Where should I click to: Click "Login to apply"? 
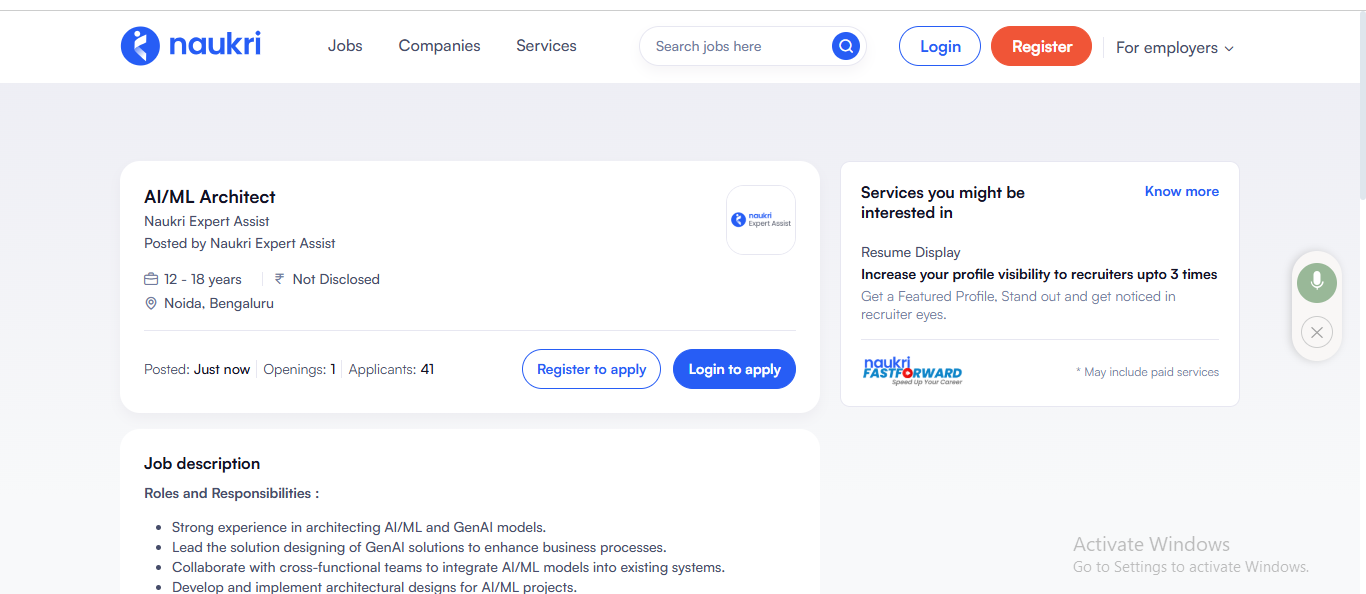734,368
